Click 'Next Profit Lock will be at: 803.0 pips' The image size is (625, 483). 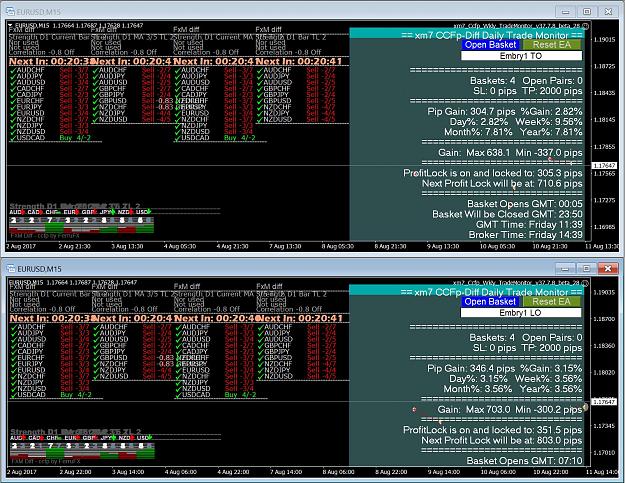pos(502,441)
